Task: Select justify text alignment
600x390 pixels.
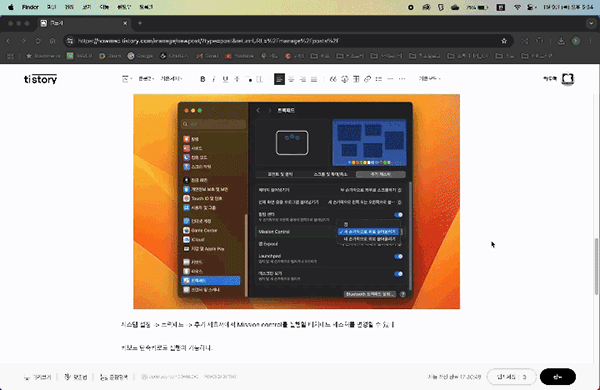Action: [314, 79]
